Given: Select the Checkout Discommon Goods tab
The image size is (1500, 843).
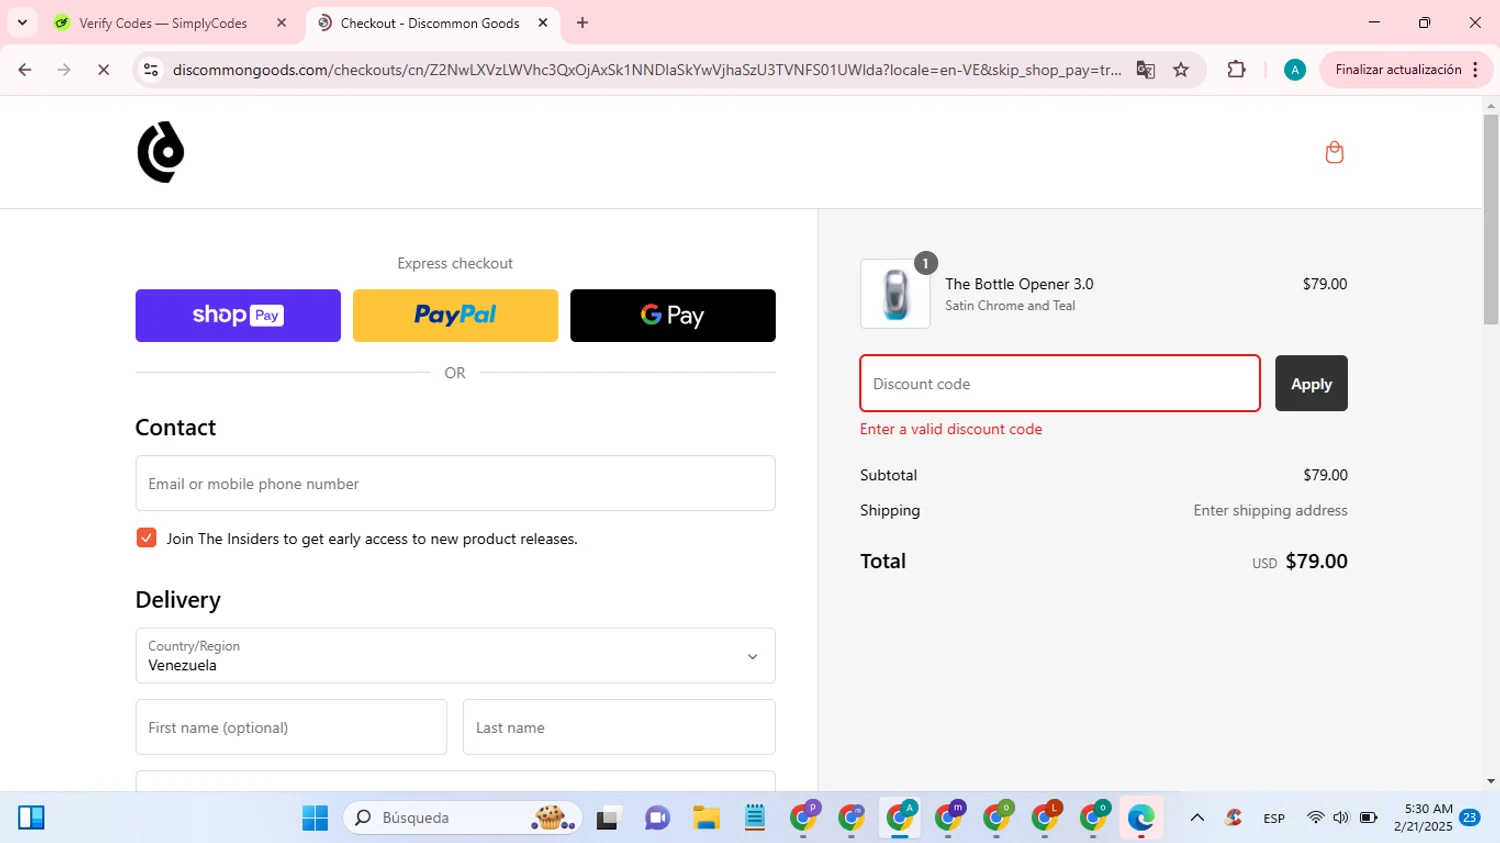Looking at the screenshot, I should [430, 23].
